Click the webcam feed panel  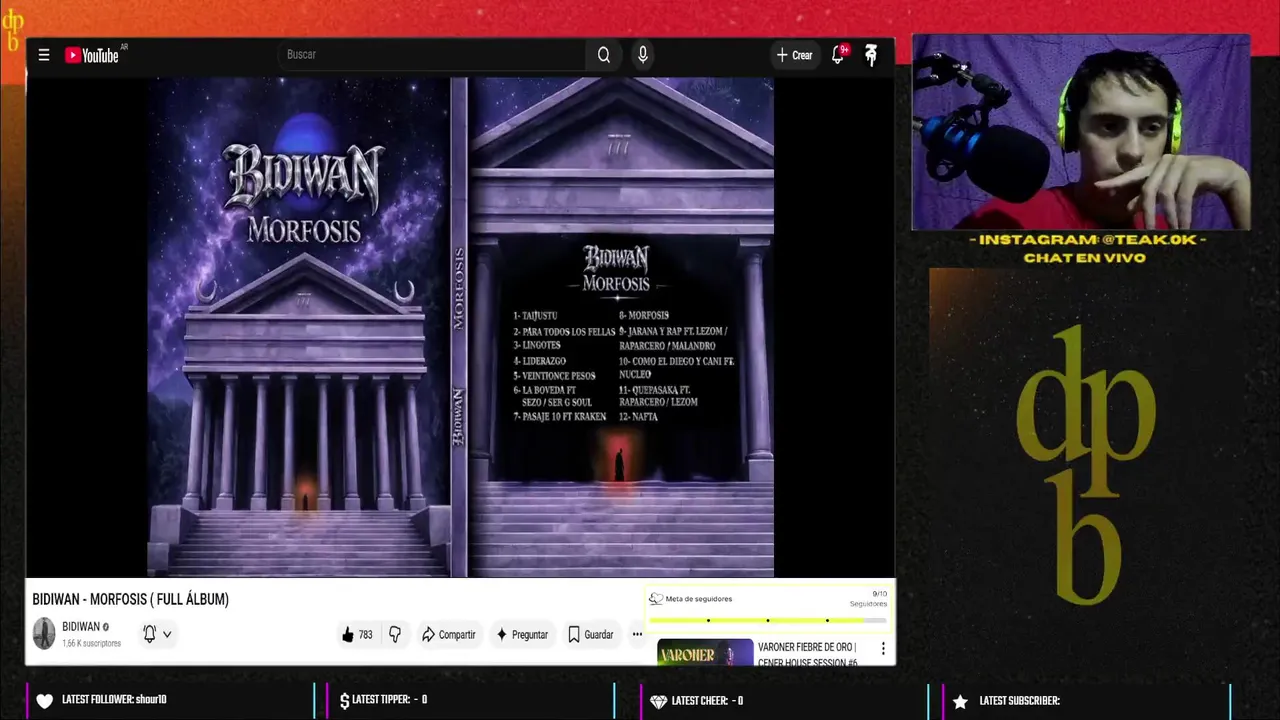[x=1081, y=132]
